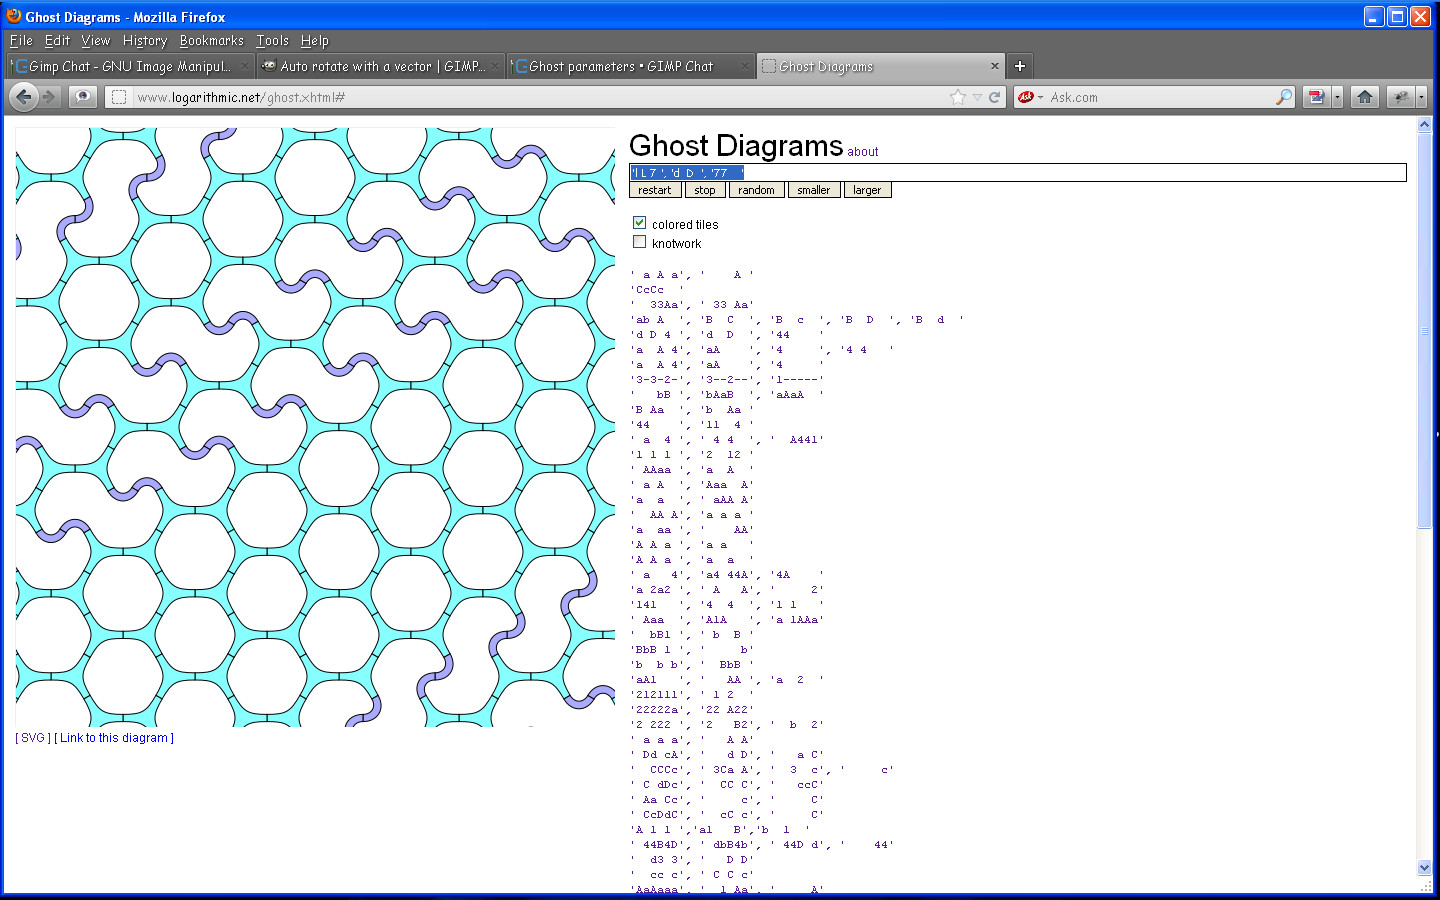Click the icon next to the forward arrow
Screen dimensions: 1440x900
point(83,97)
